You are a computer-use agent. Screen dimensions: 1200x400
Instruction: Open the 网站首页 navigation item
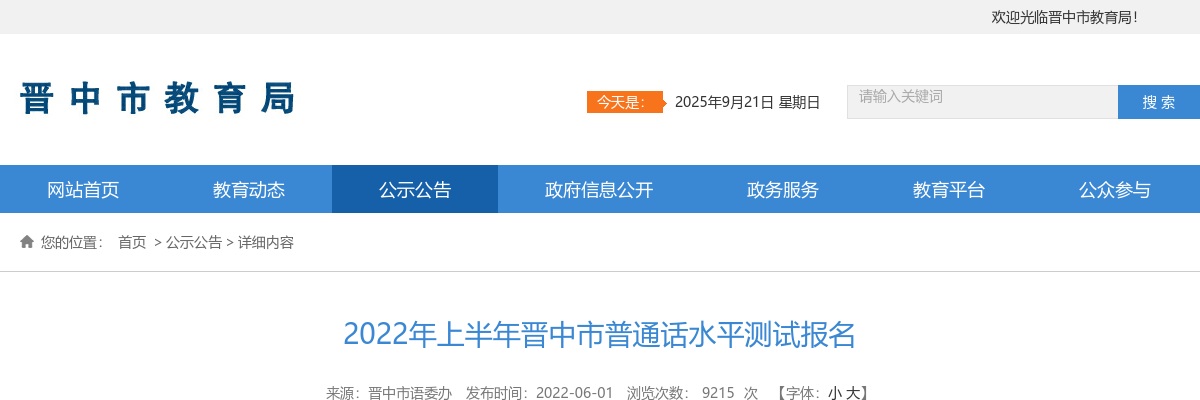[83, 189]
